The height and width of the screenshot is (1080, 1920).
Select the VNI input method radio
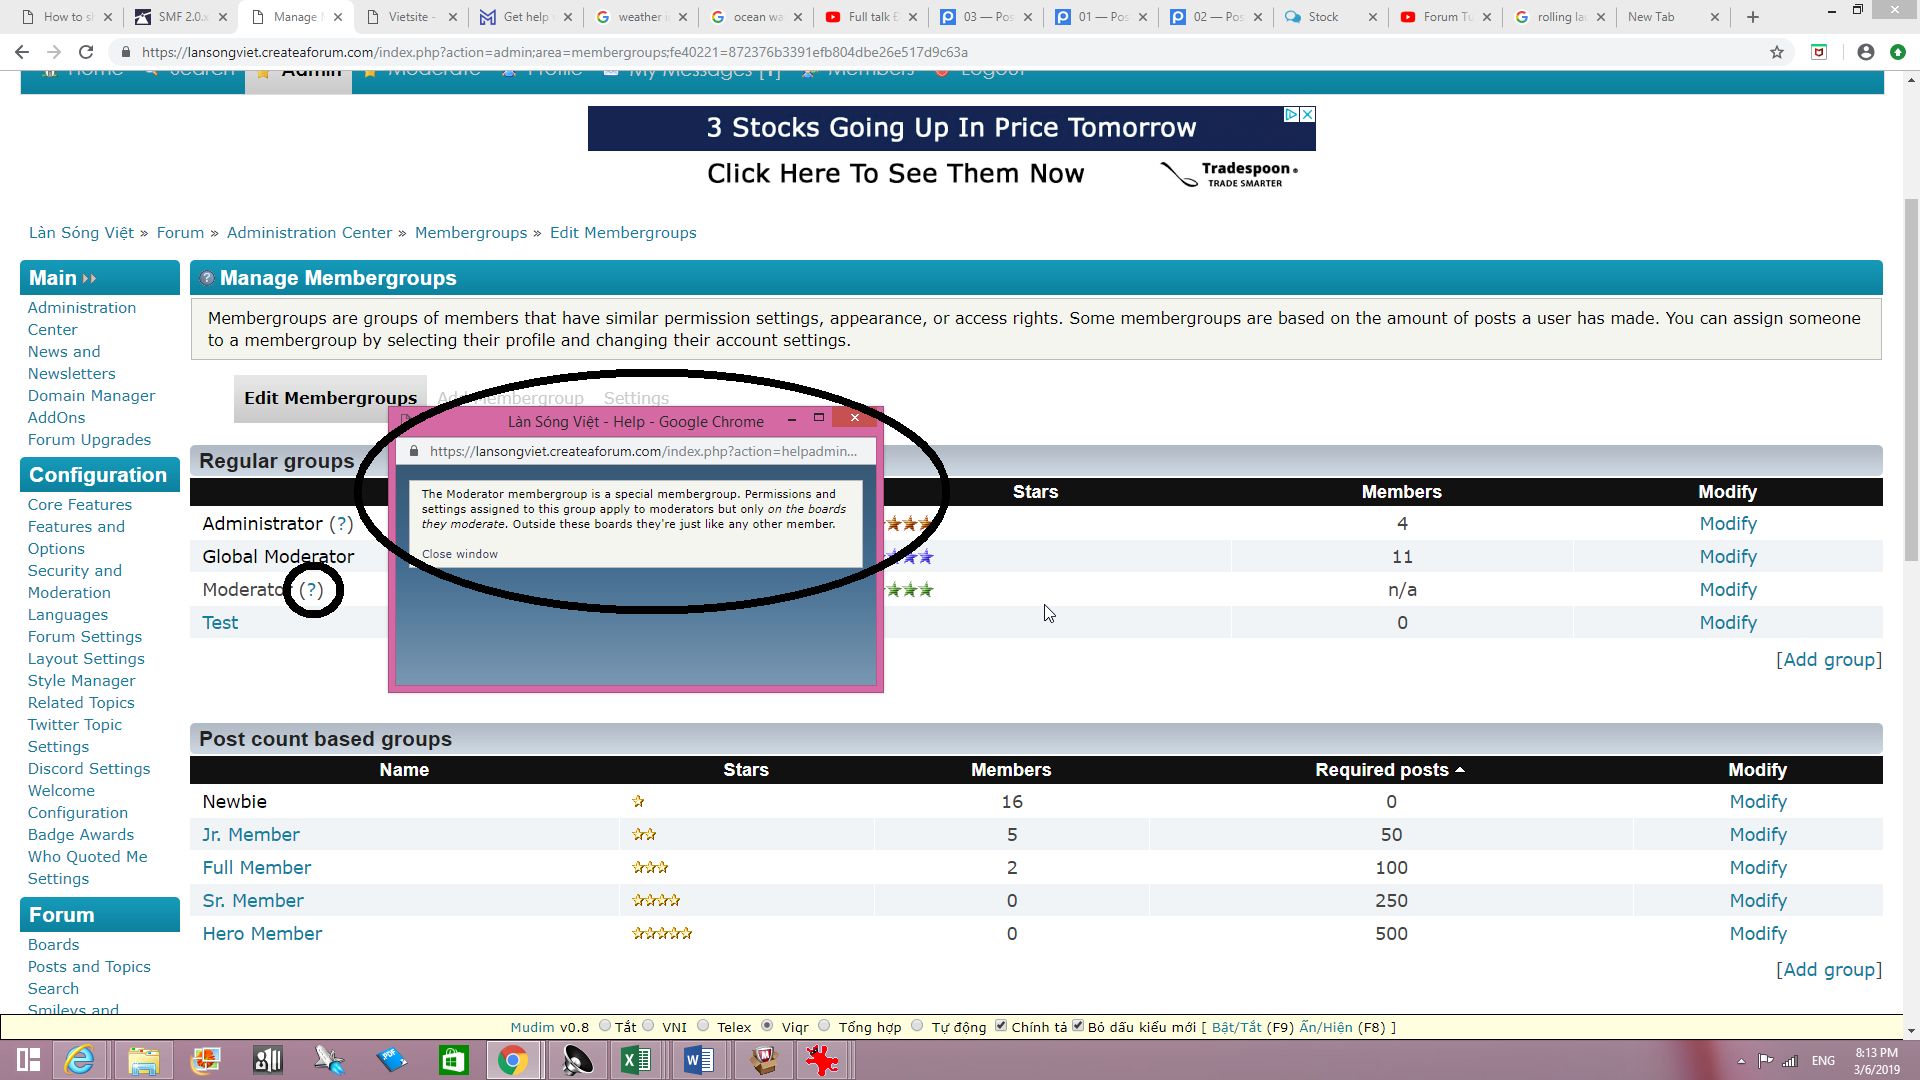pos(648,1025)
